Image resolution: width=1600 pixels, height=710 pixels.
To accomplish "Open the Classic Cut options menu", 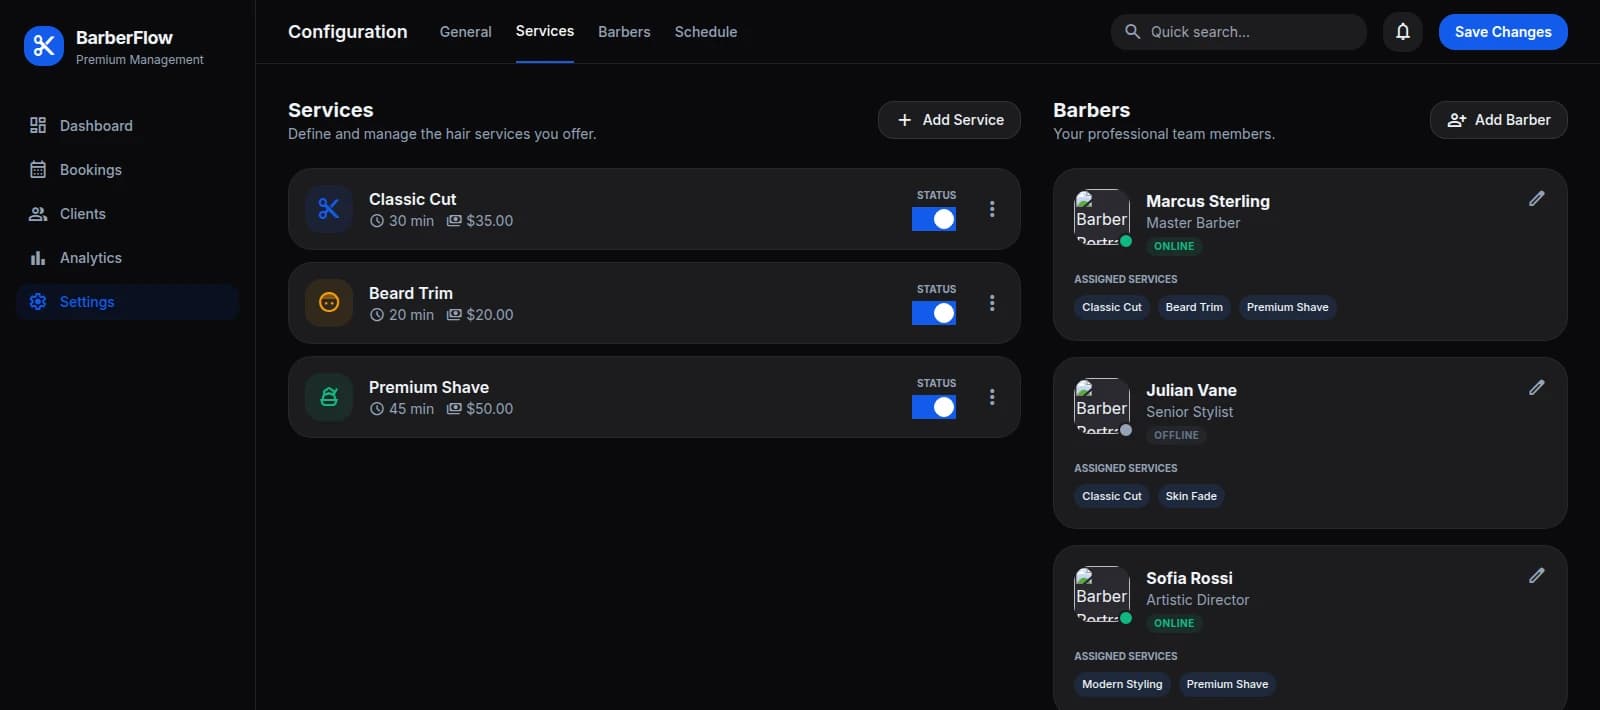I will [x=992, y=209].
